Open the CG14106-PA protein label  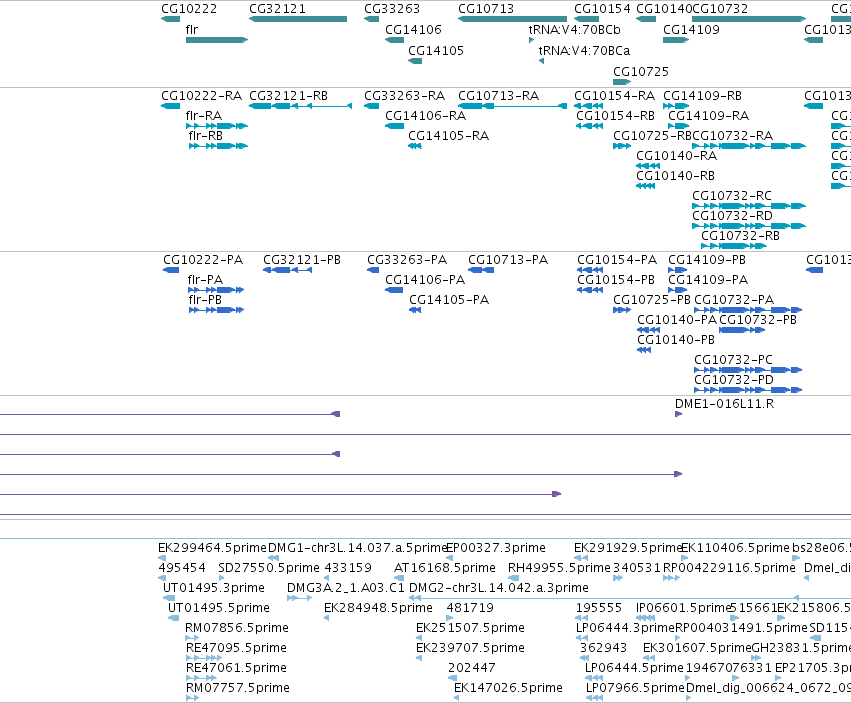pos(426,280)
